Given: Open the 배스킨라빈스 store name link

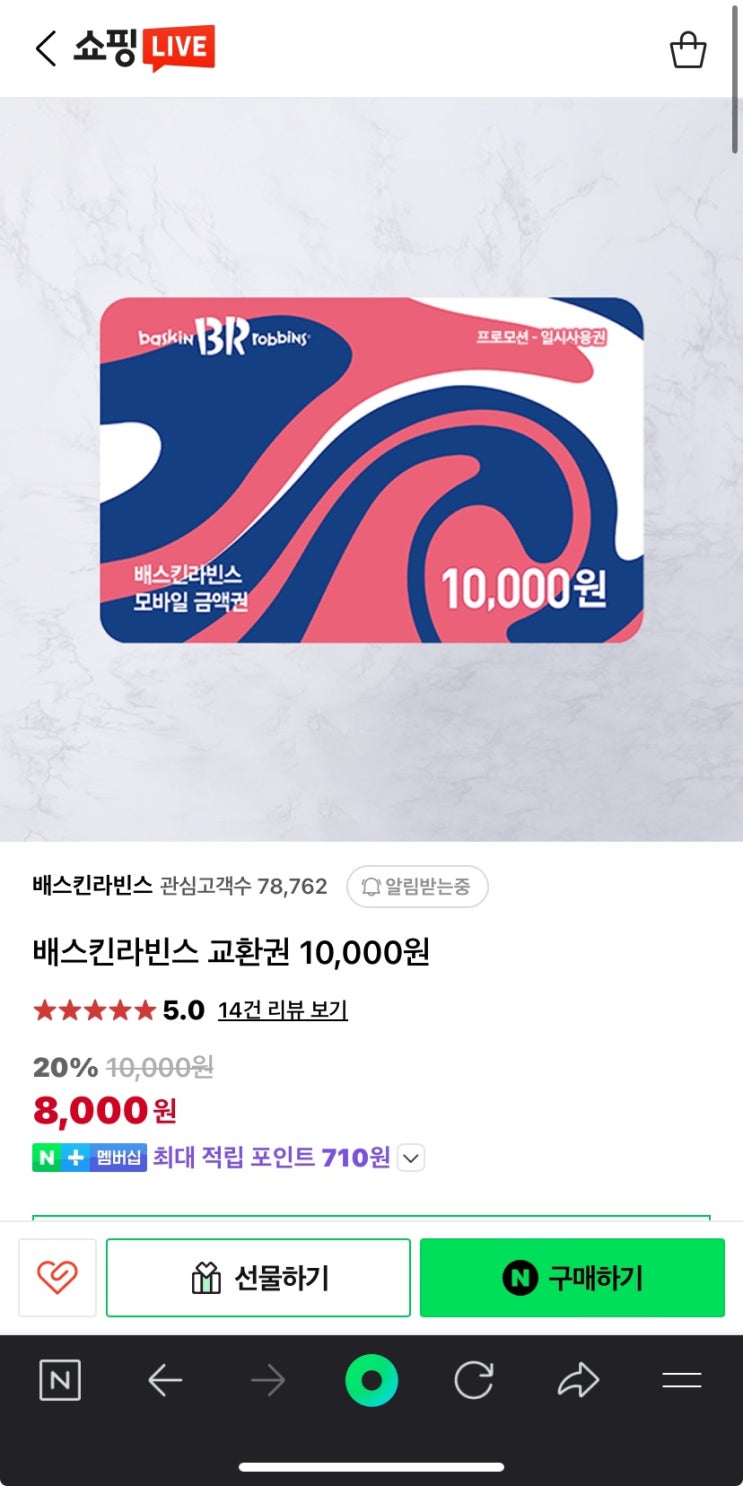Looking at the screenshot, I should 92,886.
